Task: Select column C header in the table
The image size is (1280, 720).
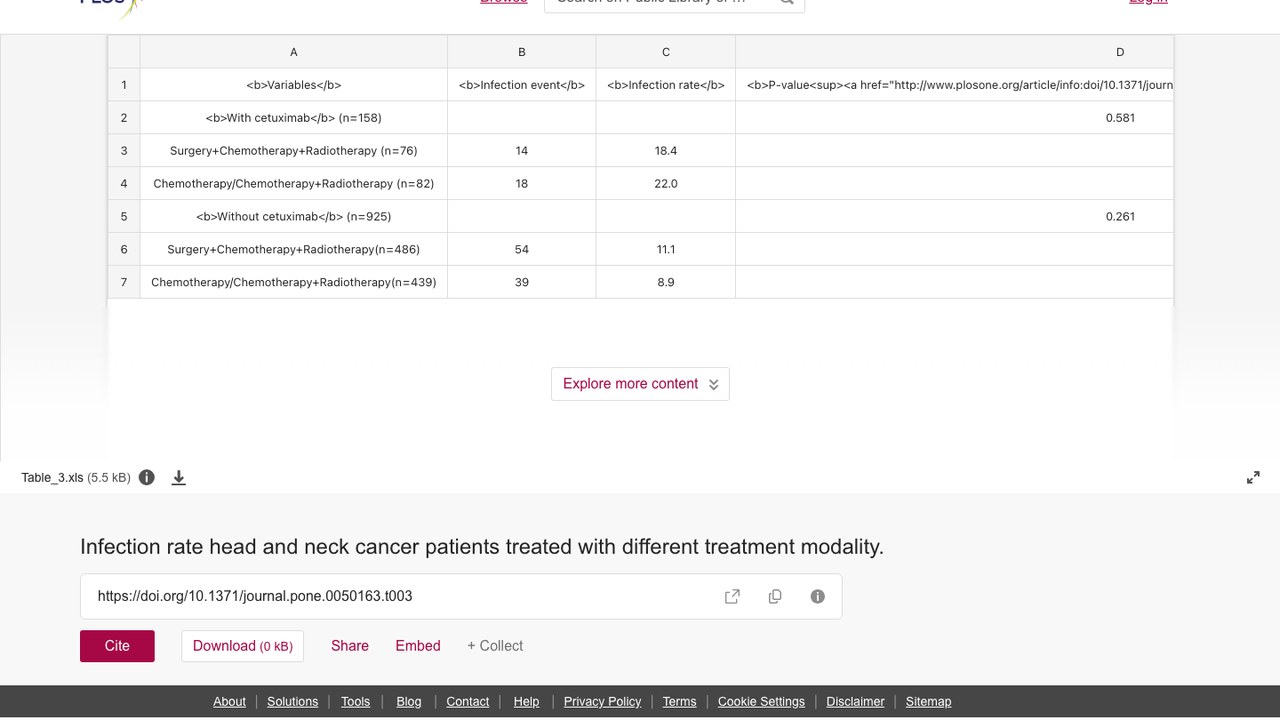Action: pyautogui.click(x=666, y=52)
